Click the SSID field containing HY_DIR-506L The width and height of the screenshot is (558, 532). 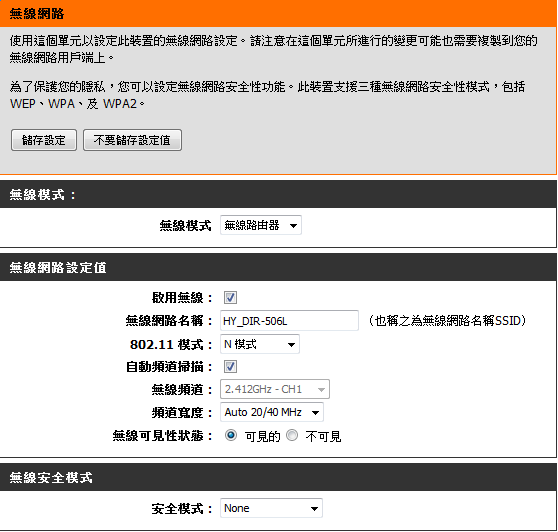point(289,321)
